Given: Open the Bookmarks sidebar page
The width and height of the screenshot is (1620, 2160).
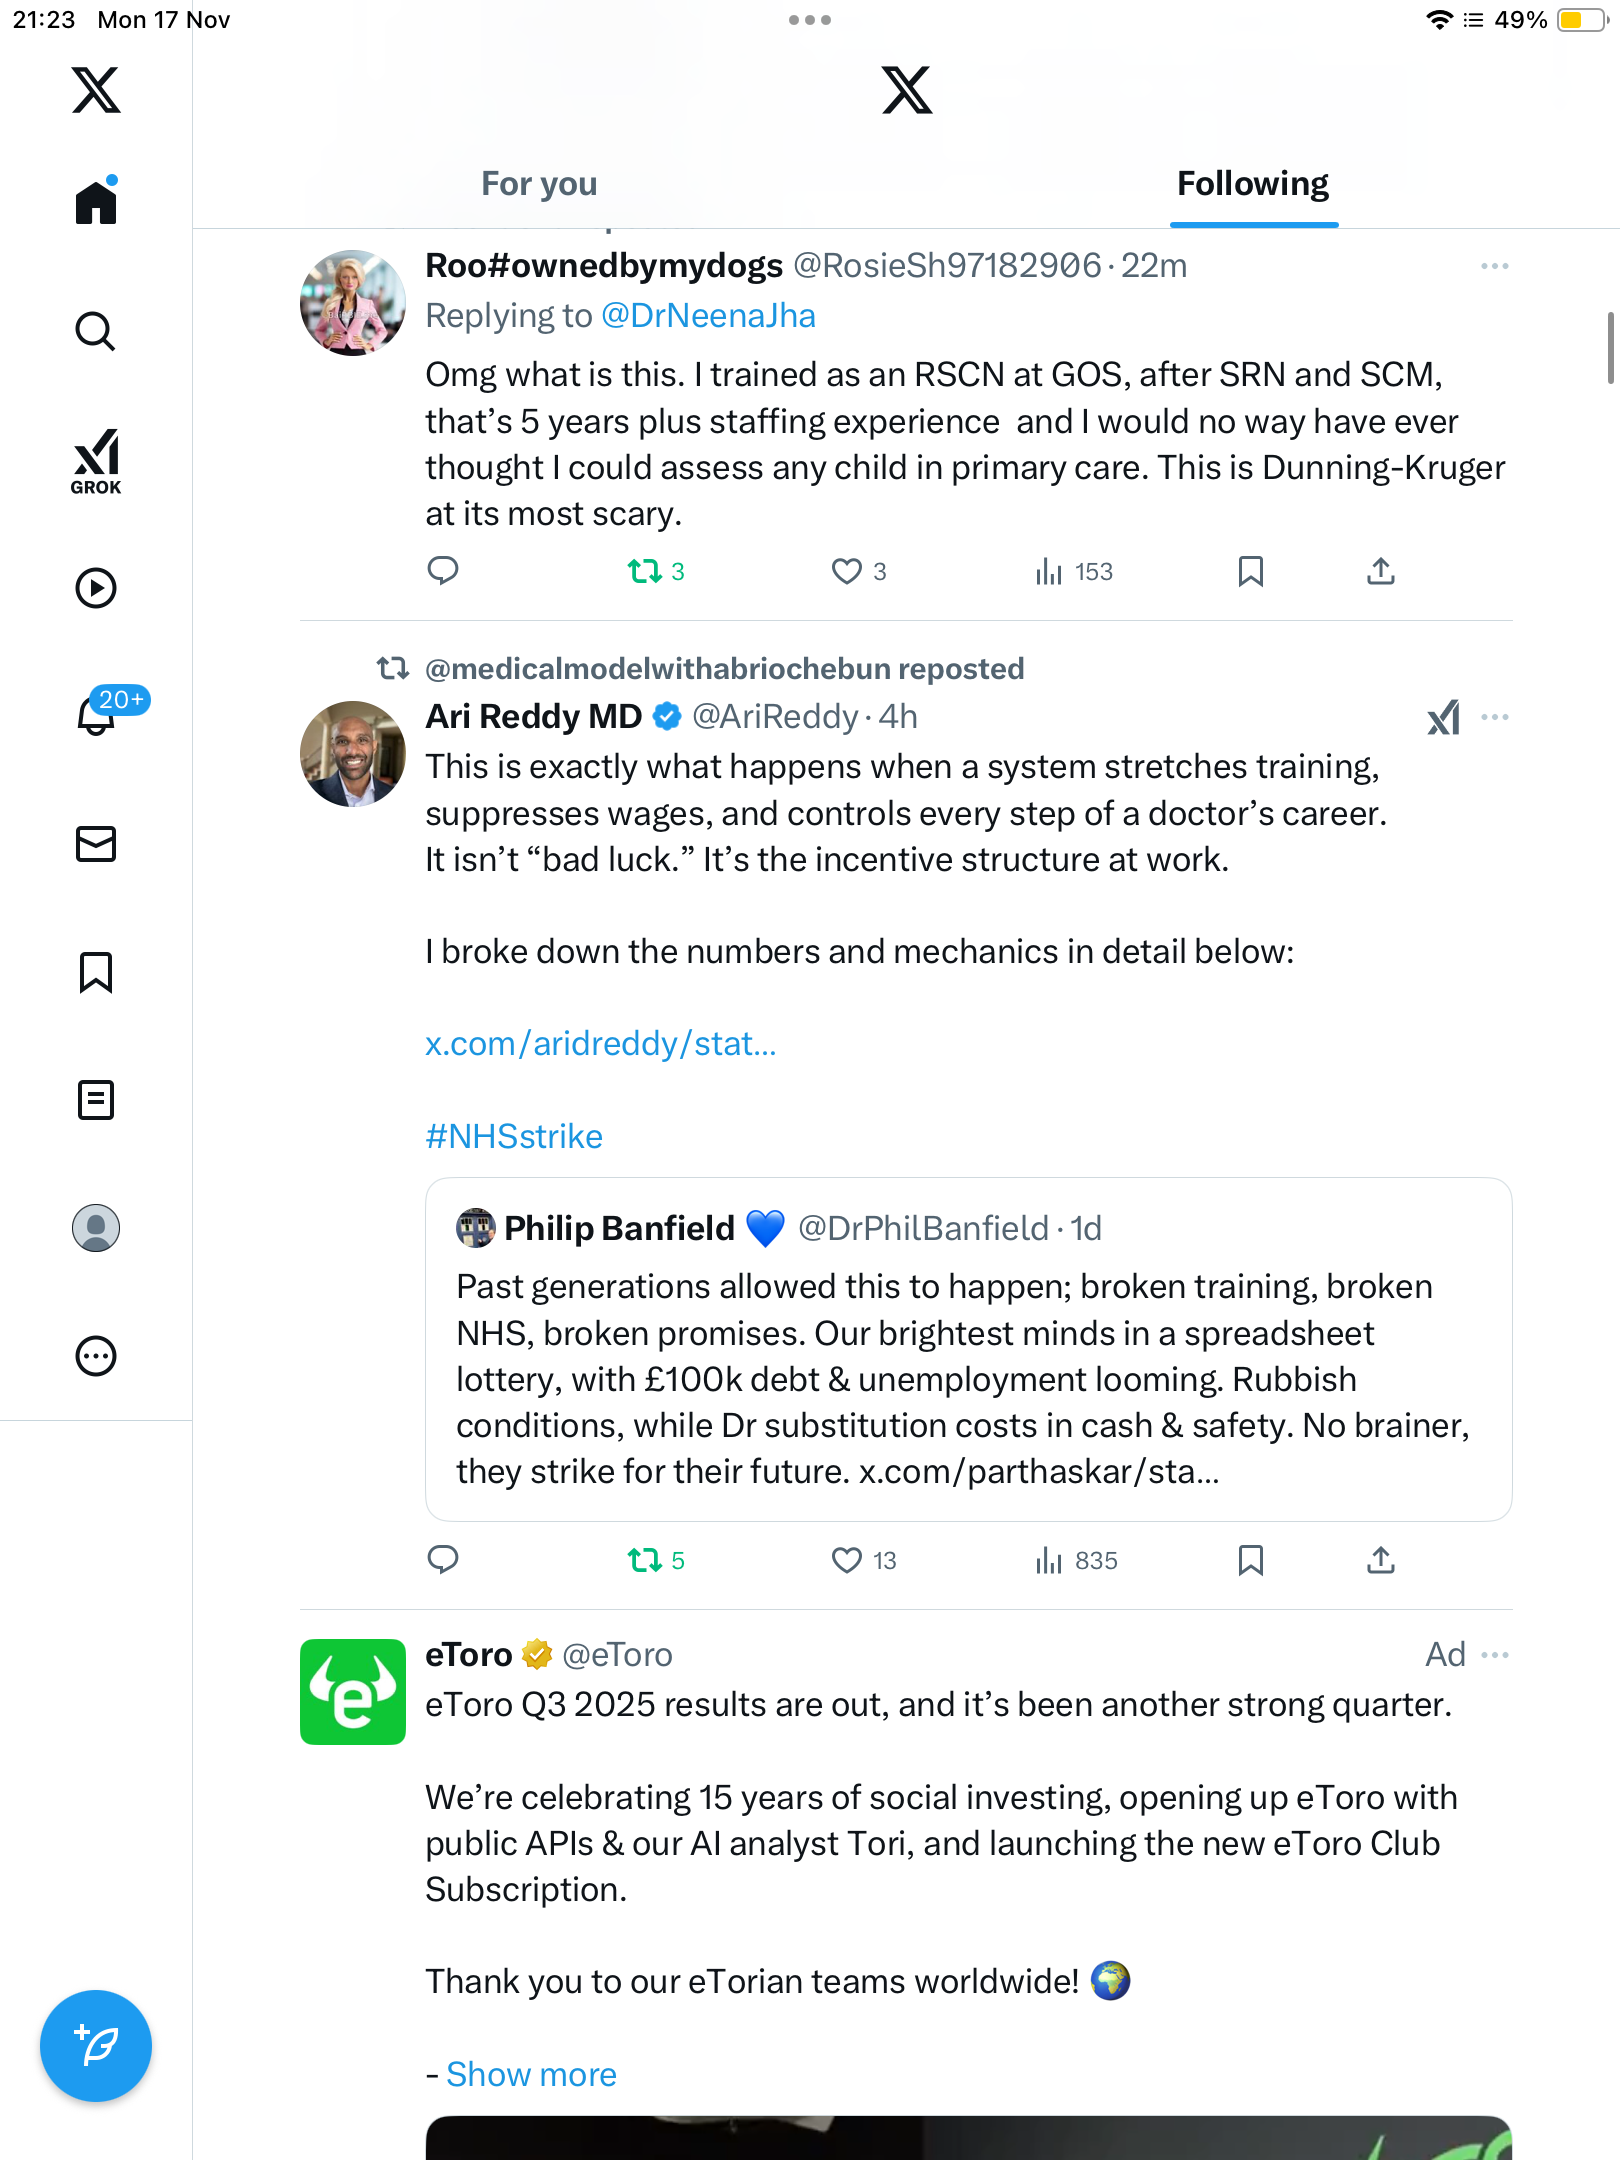Looking at the screenshot, I should pyautogui.click(x=96, y=972).
